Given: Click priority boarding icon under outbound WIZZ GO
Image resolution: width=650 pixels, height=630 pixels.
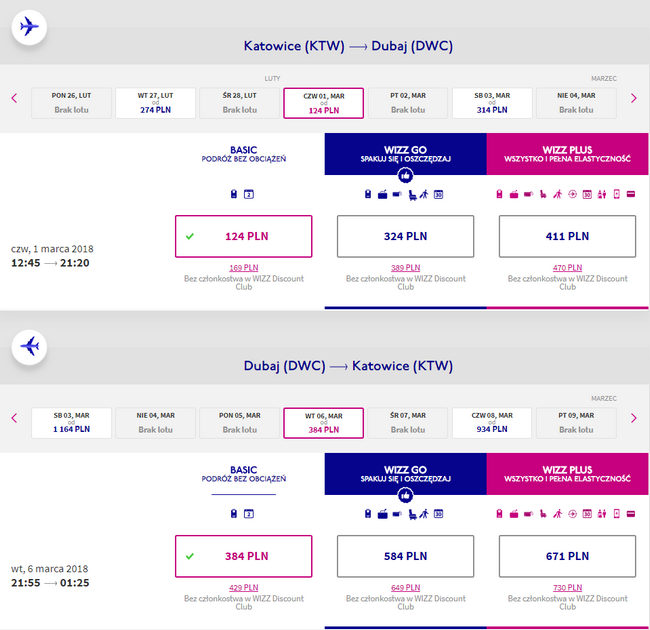Looking at the screenshot, I should (x=424, y=194).
